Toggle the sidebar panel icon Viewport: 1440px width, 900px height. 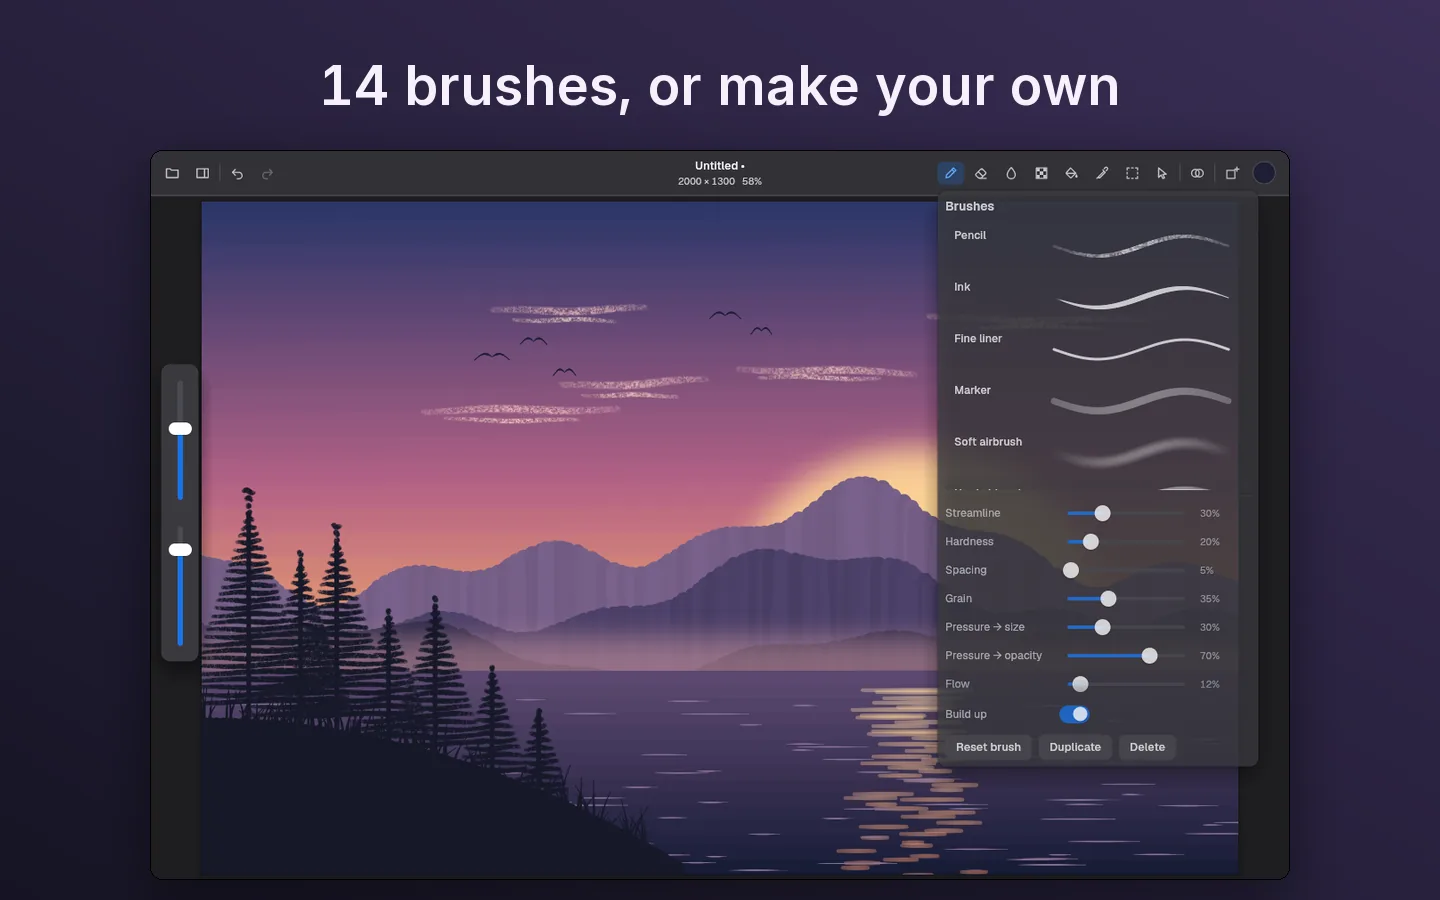(x=203, y=173)
